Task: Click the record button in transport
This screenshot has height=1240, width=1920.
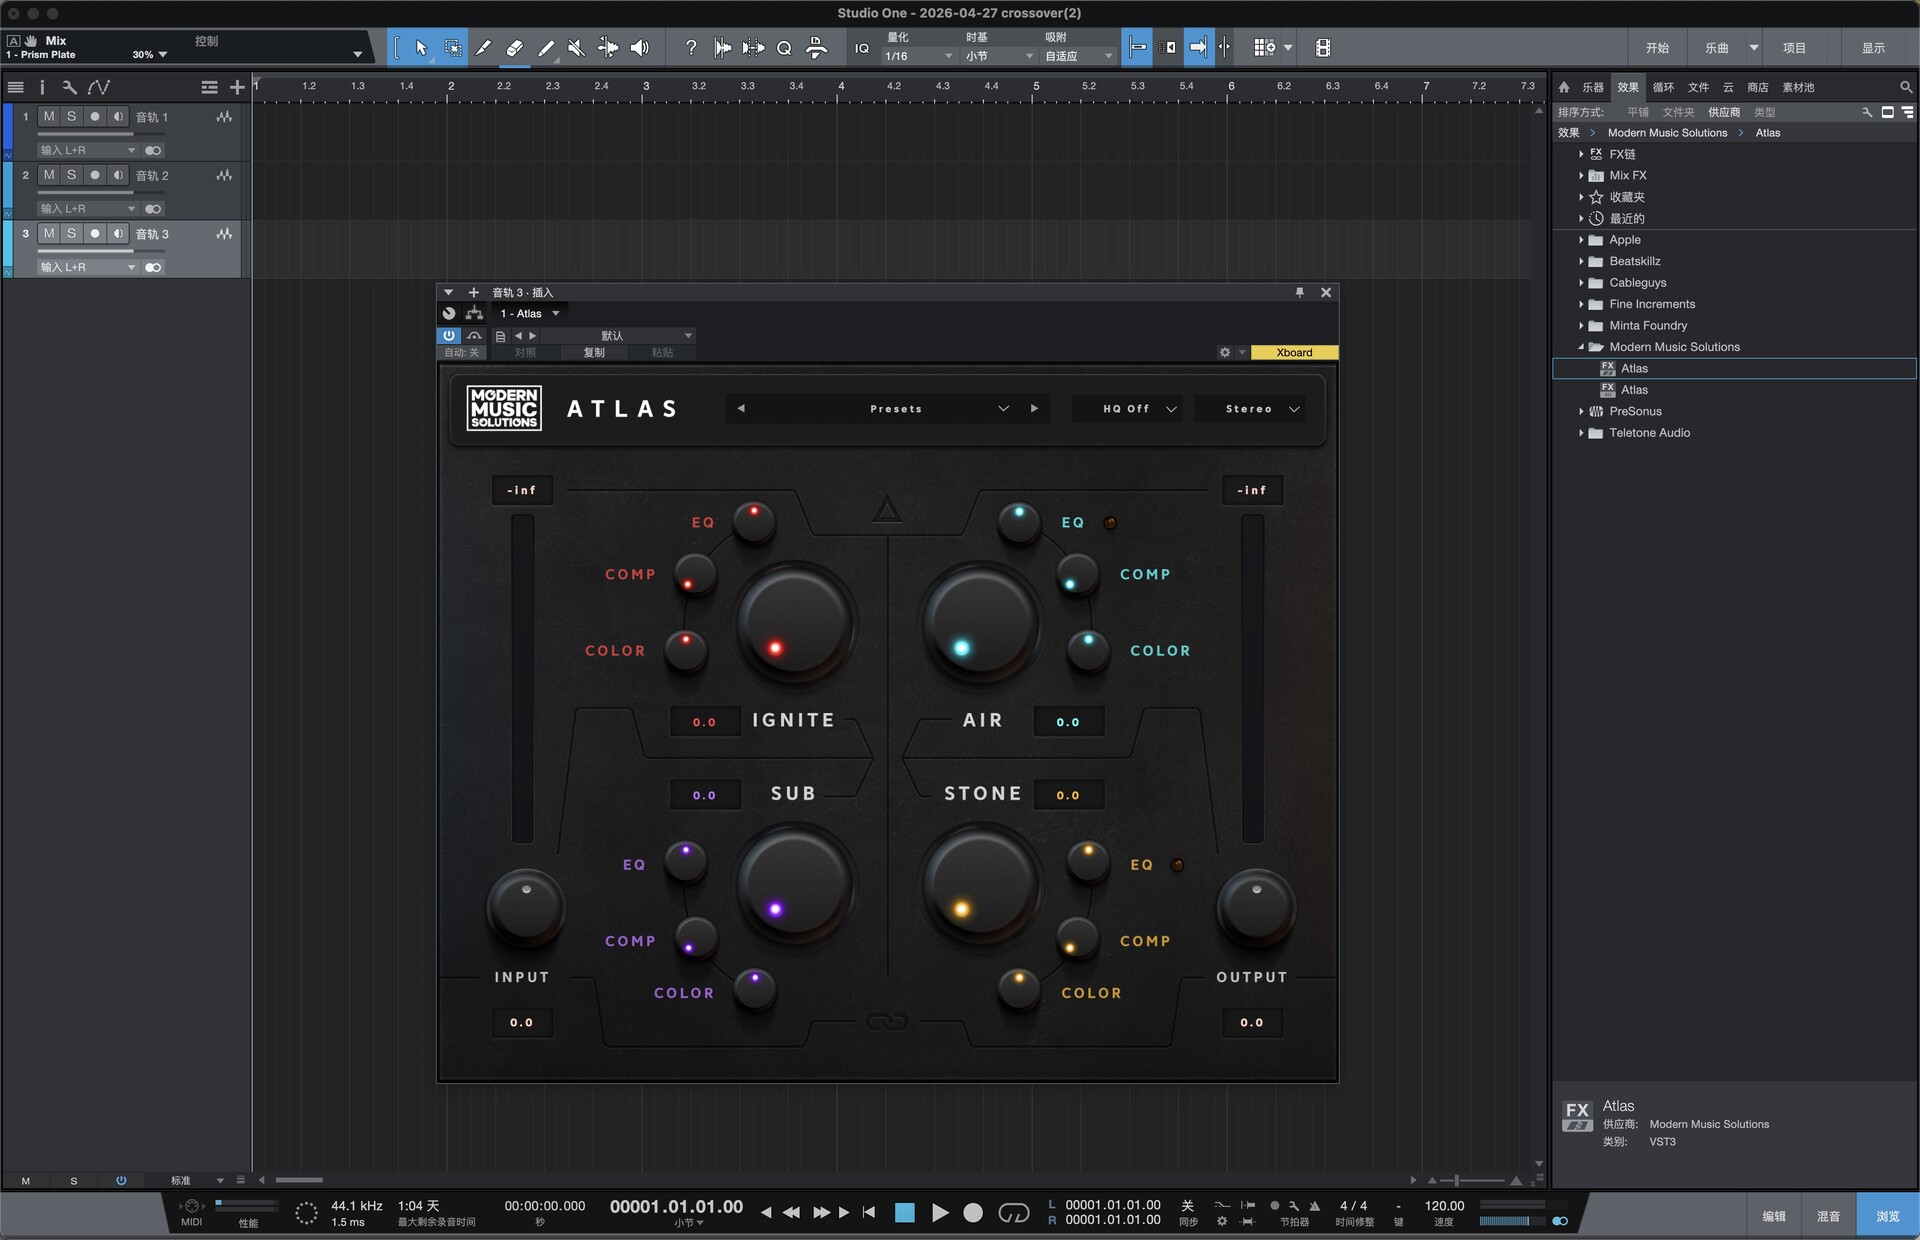Action: [973, 1212]
